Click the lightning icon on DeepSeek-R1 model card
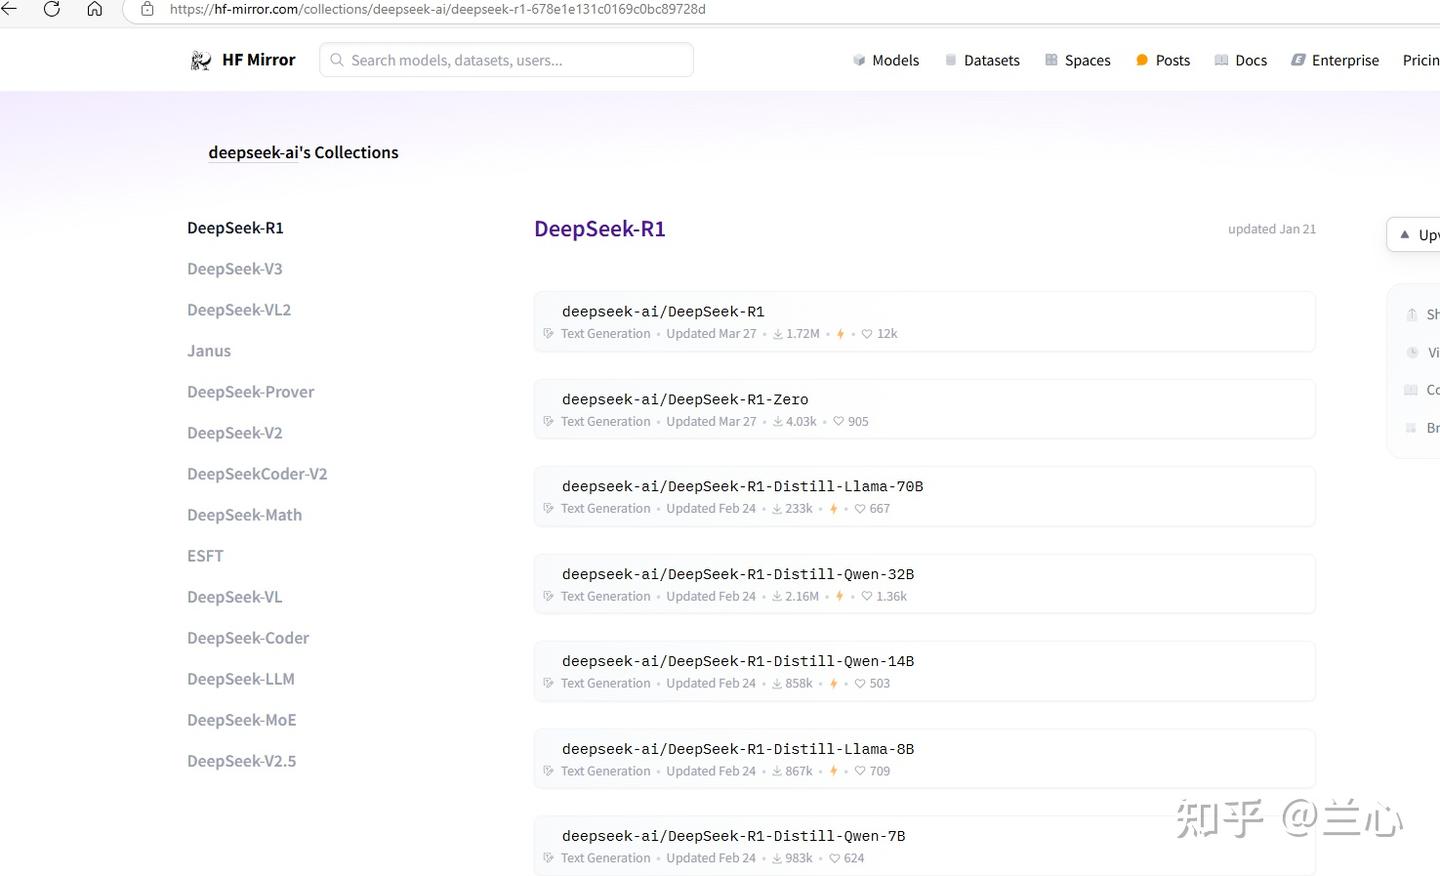 [839, 333]
